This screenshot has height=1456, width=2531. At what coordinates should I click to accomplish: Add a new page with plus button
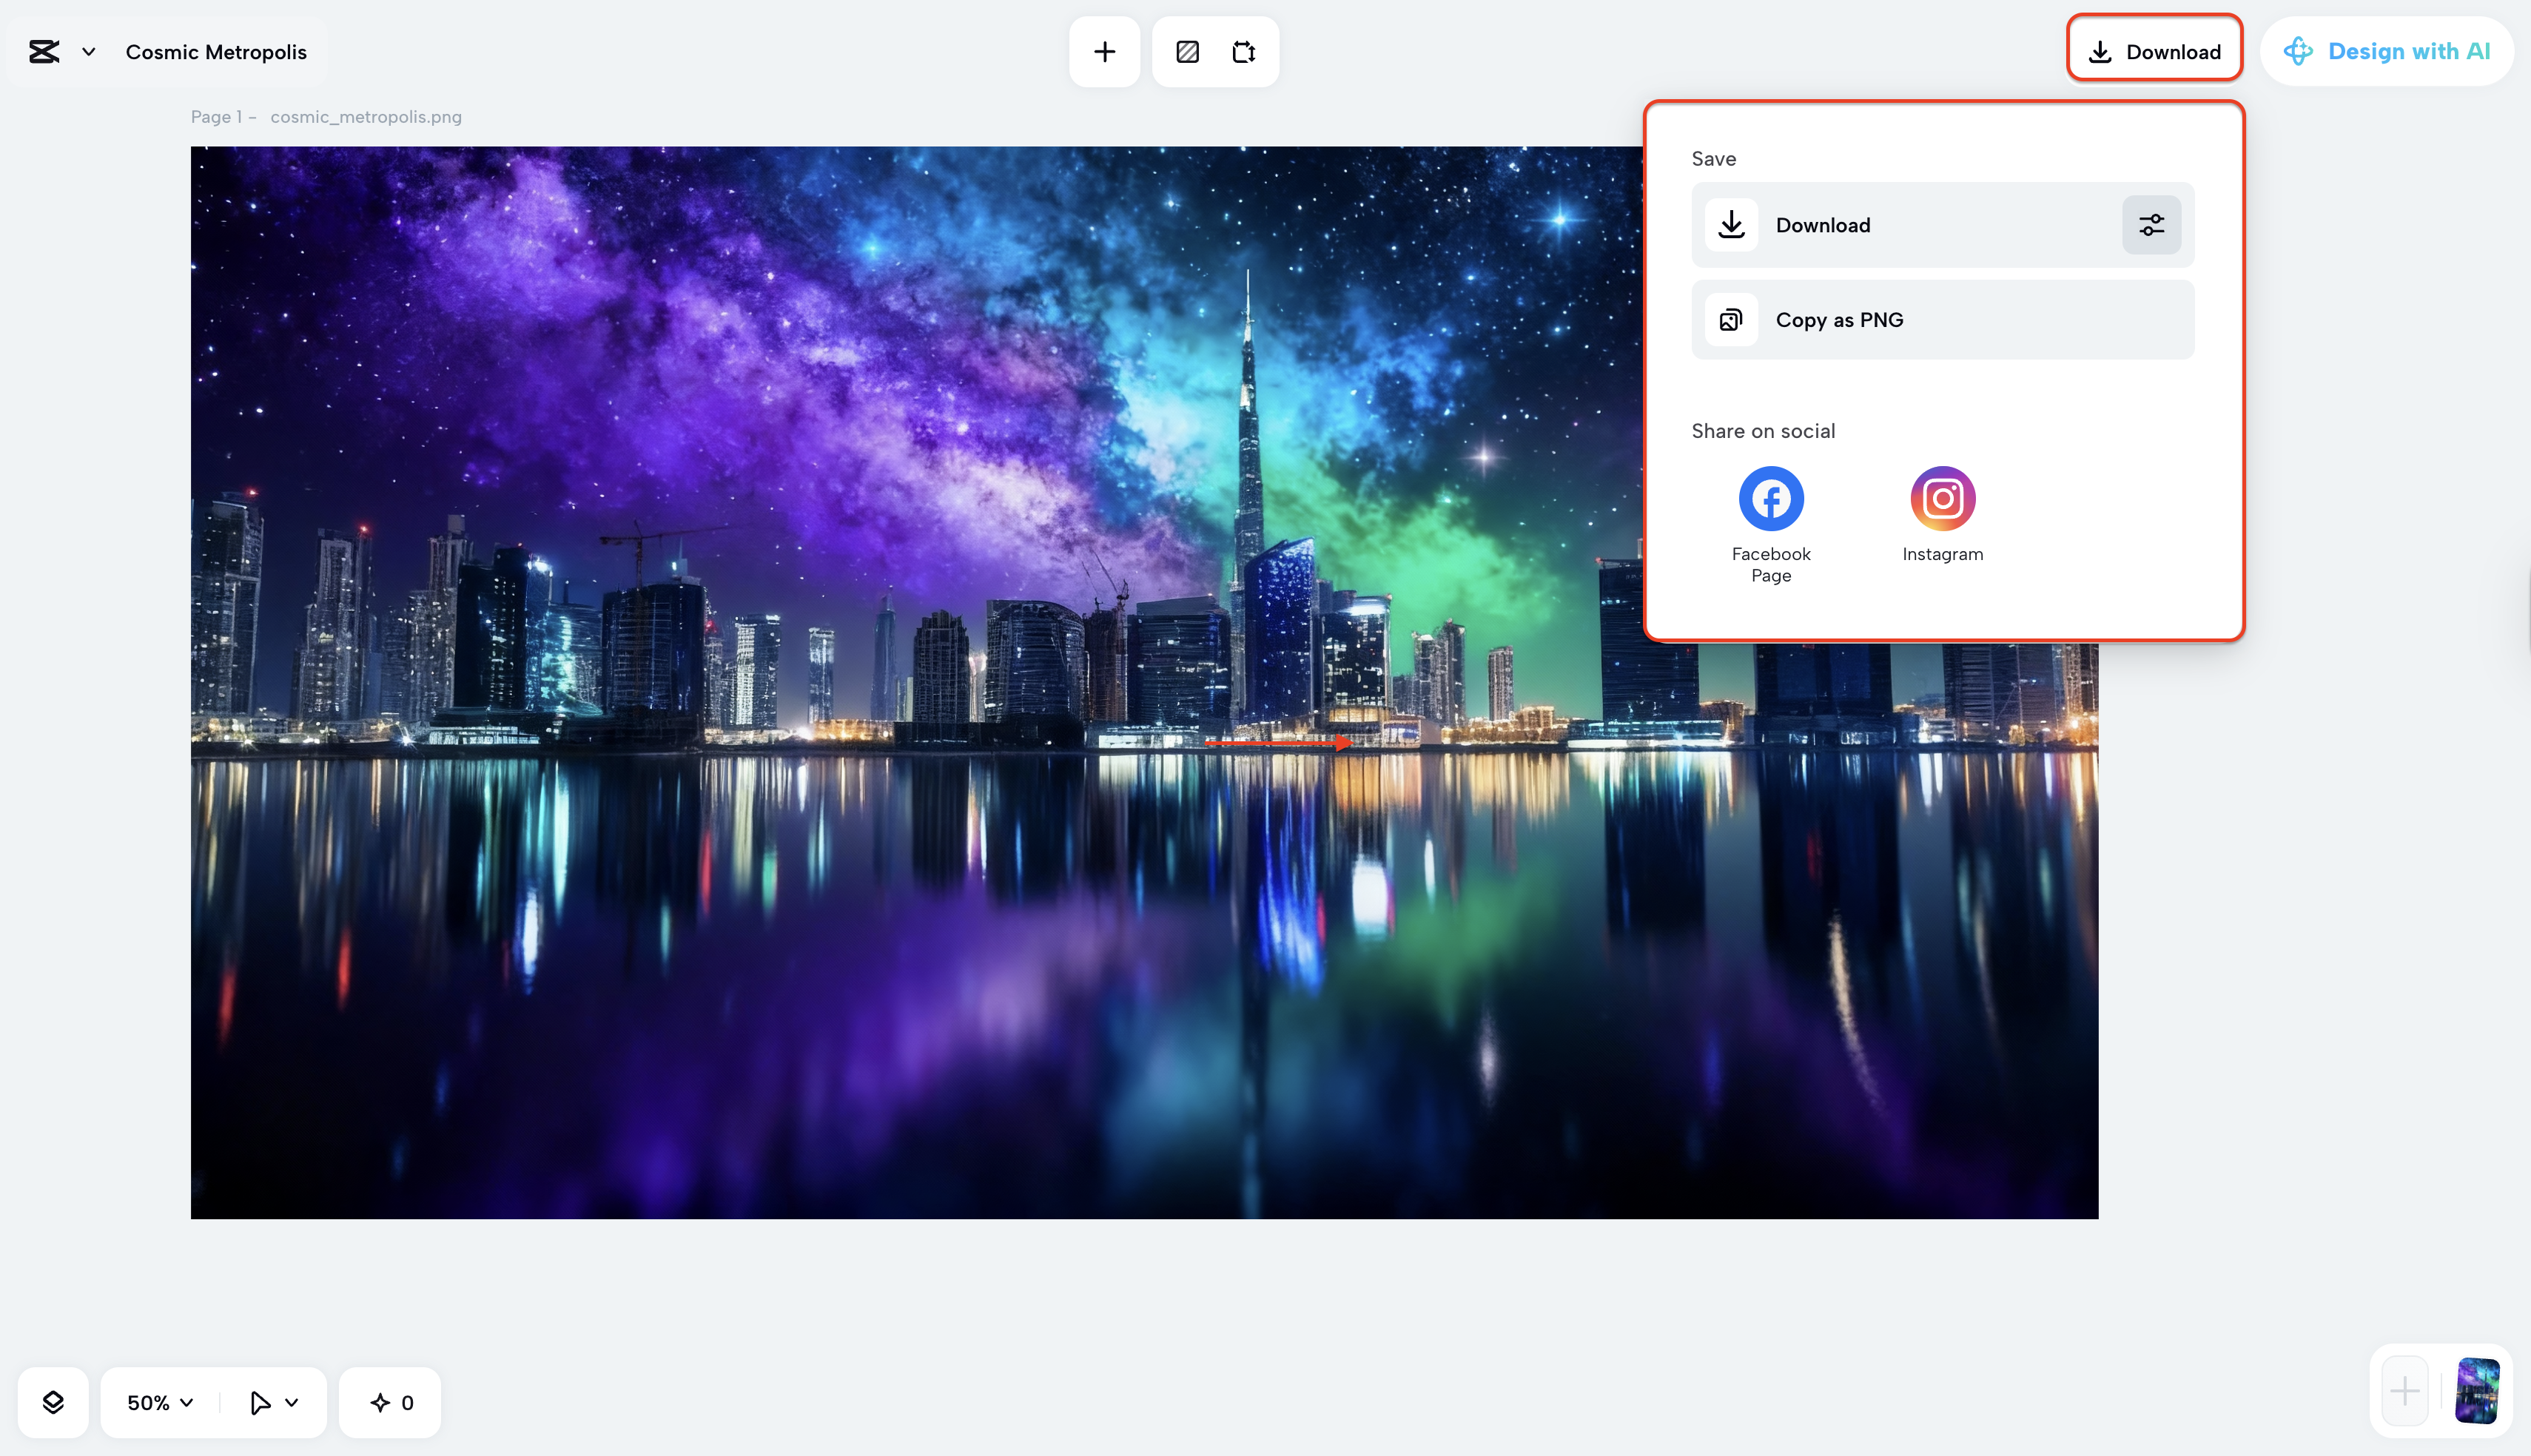(x=2404, y=1390)
